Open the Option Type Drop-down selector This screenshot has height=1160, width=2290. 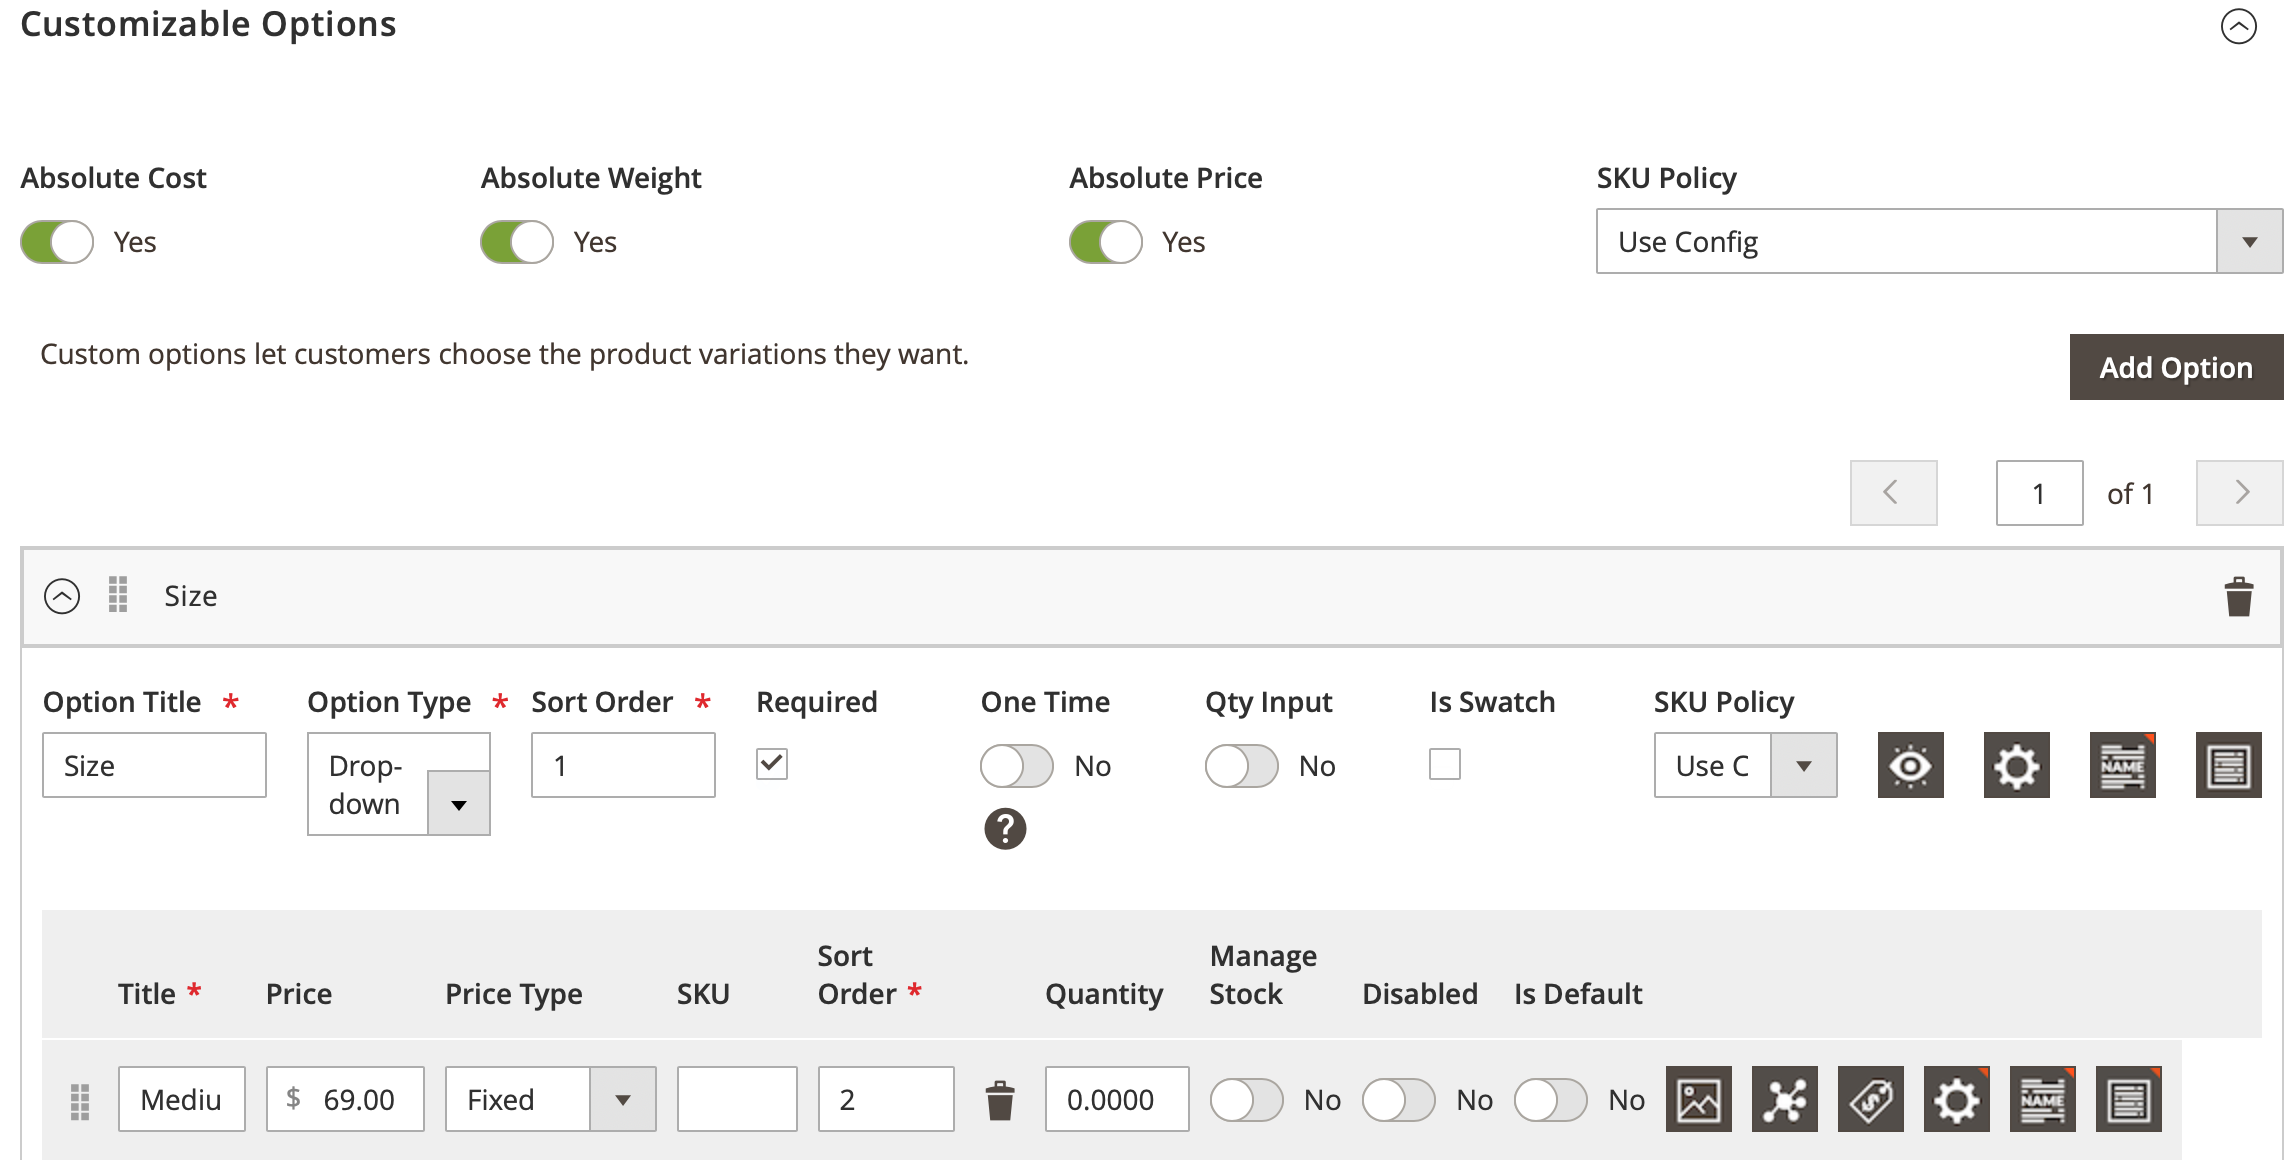[x=398, y=784]
